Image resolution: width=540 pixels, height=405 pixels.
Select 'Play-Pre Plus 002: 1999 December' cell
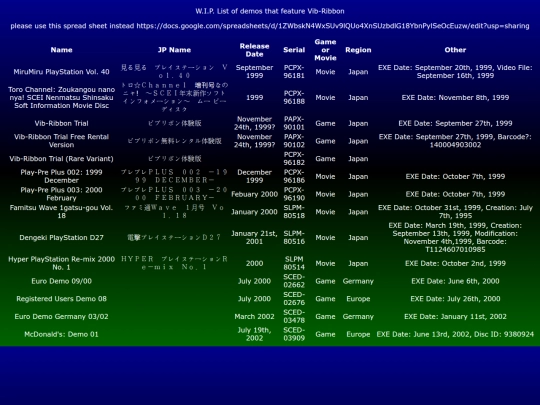[61, 176]
